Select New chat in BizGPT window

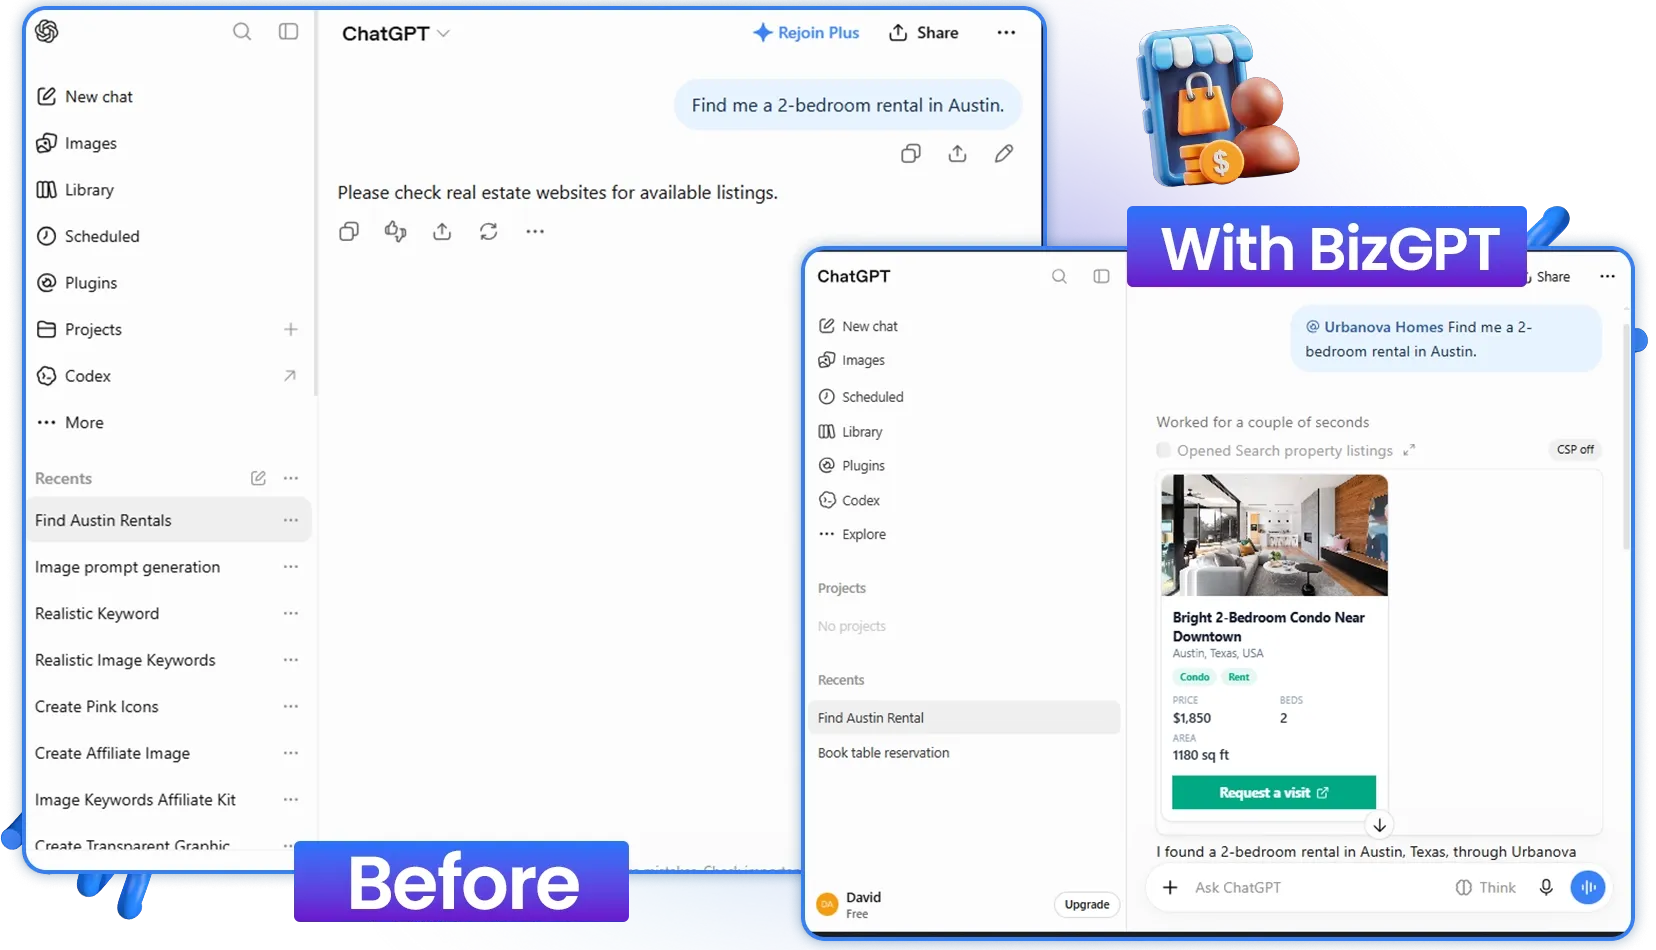(858, 326)
